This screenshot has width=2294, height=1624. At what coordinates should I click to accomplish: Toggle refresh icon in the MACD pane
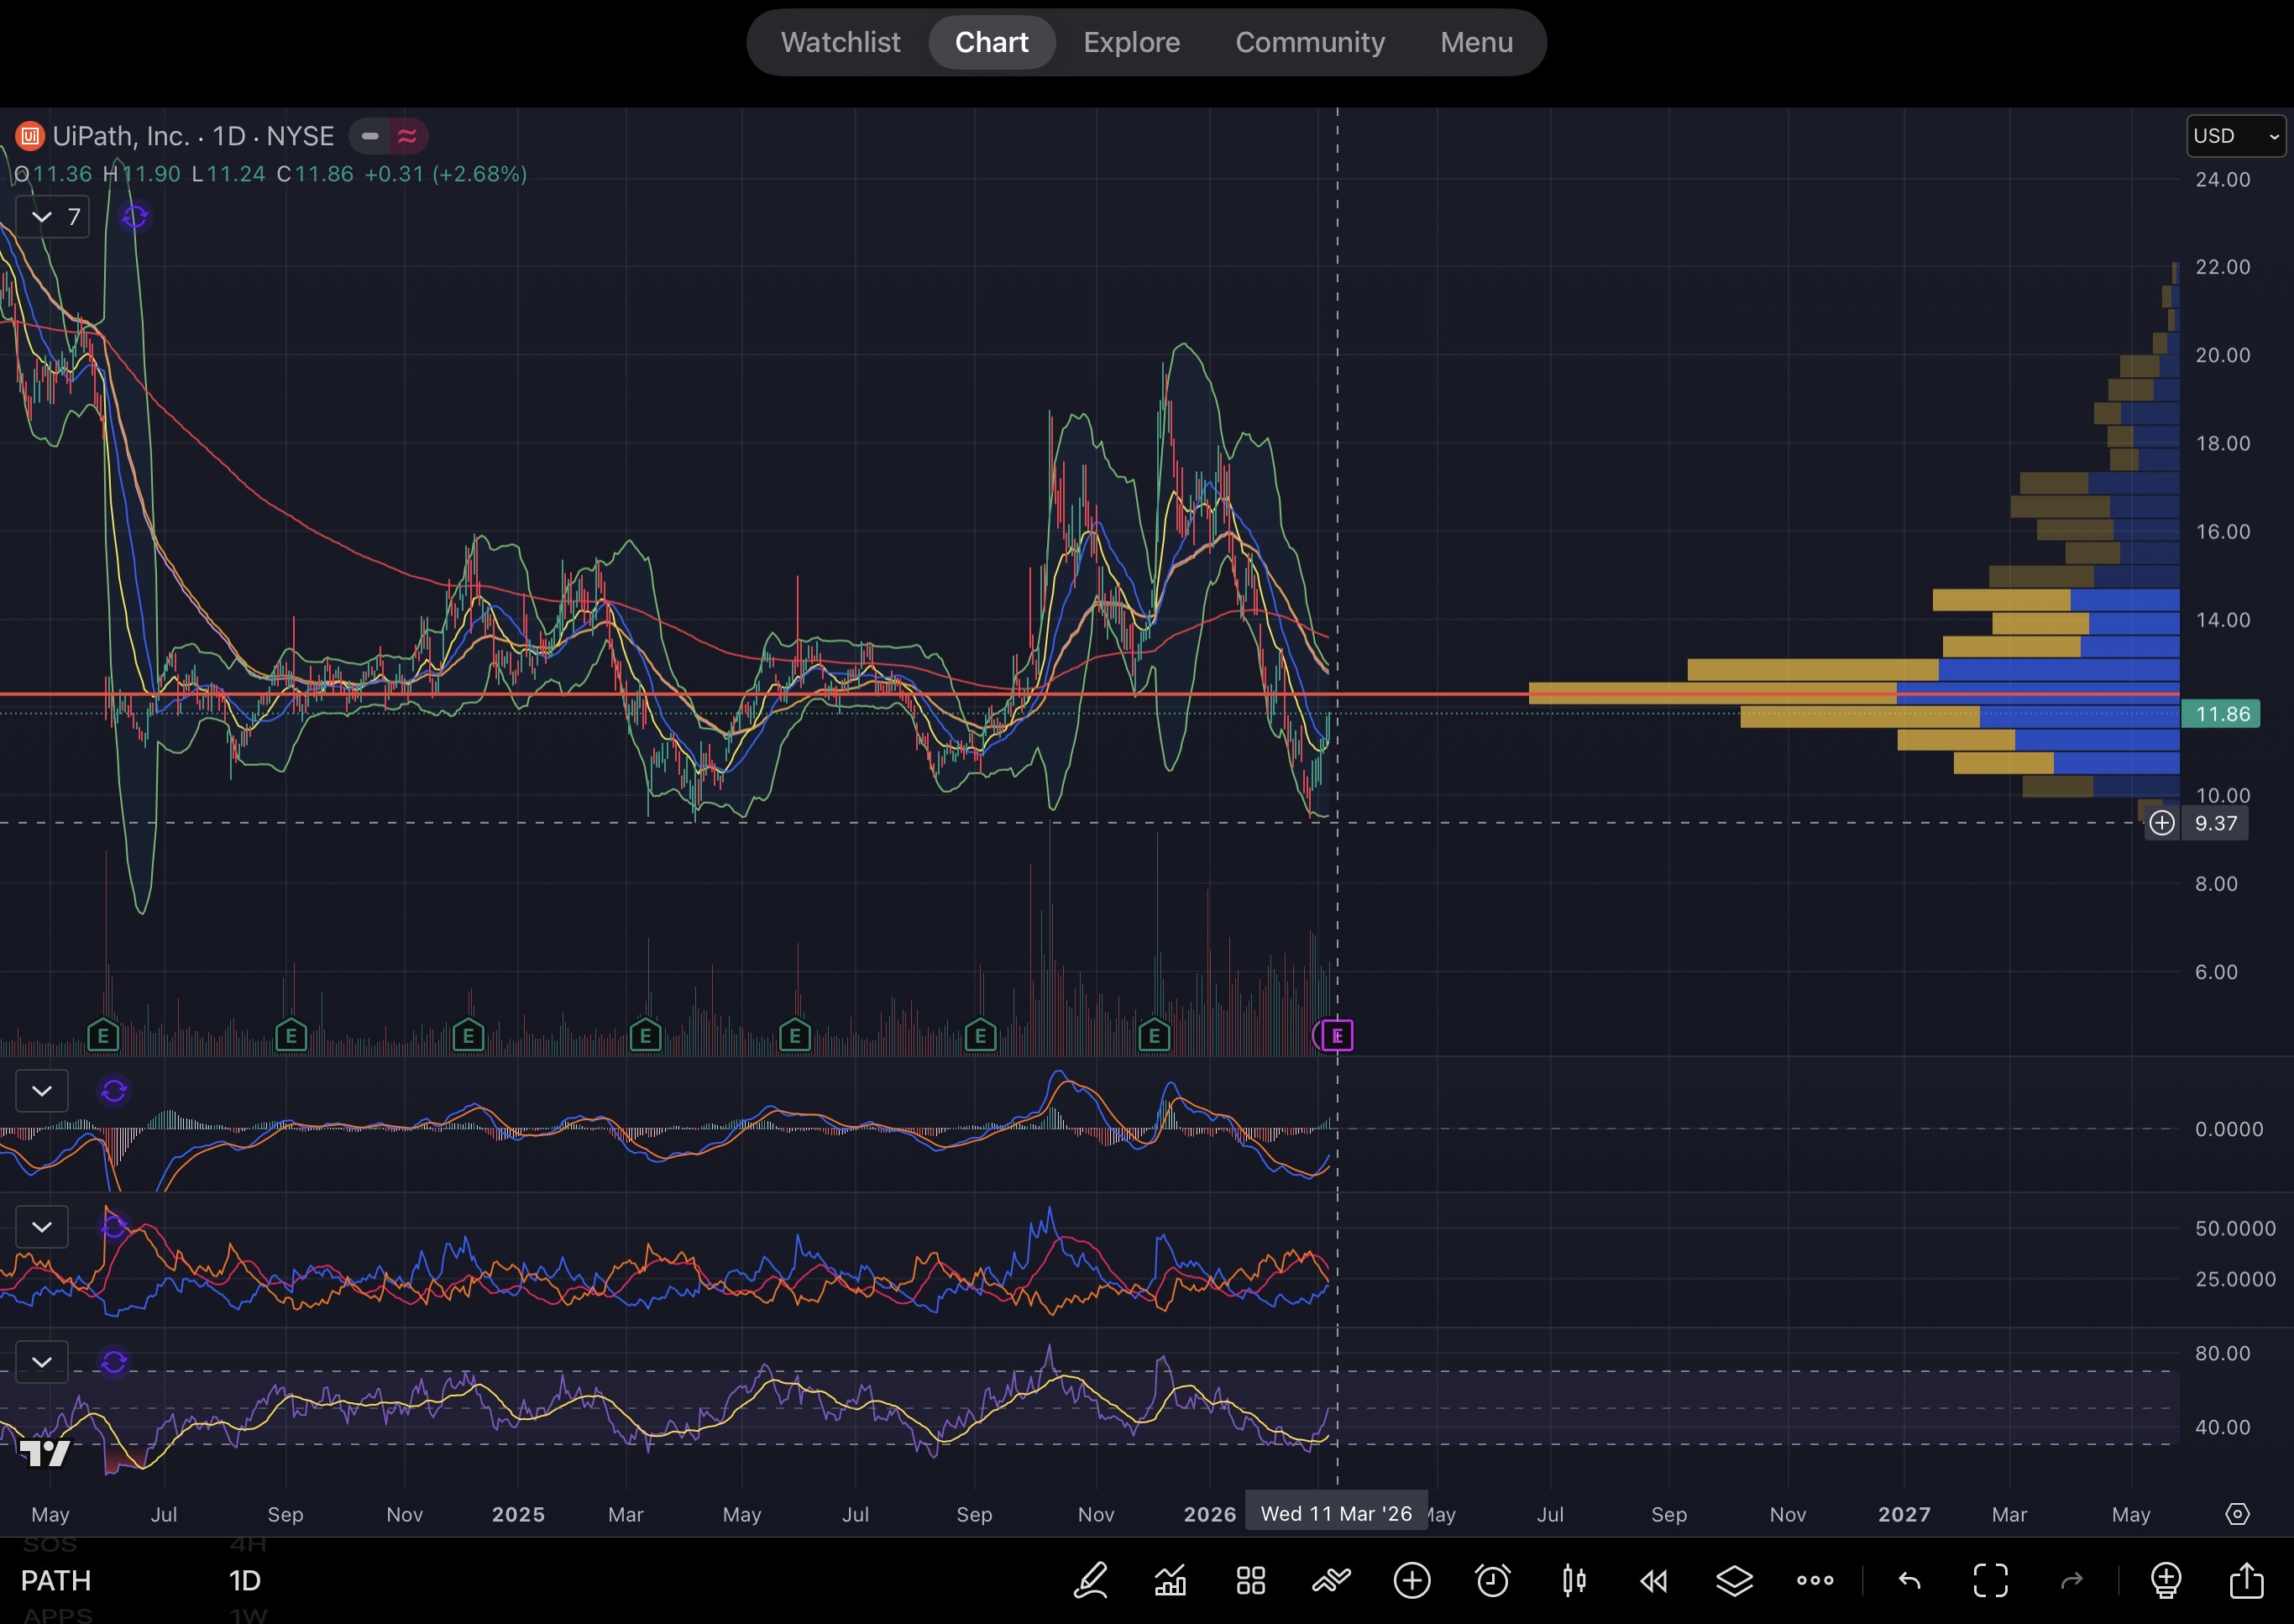pyautogui.click(x=114, y=1090)
